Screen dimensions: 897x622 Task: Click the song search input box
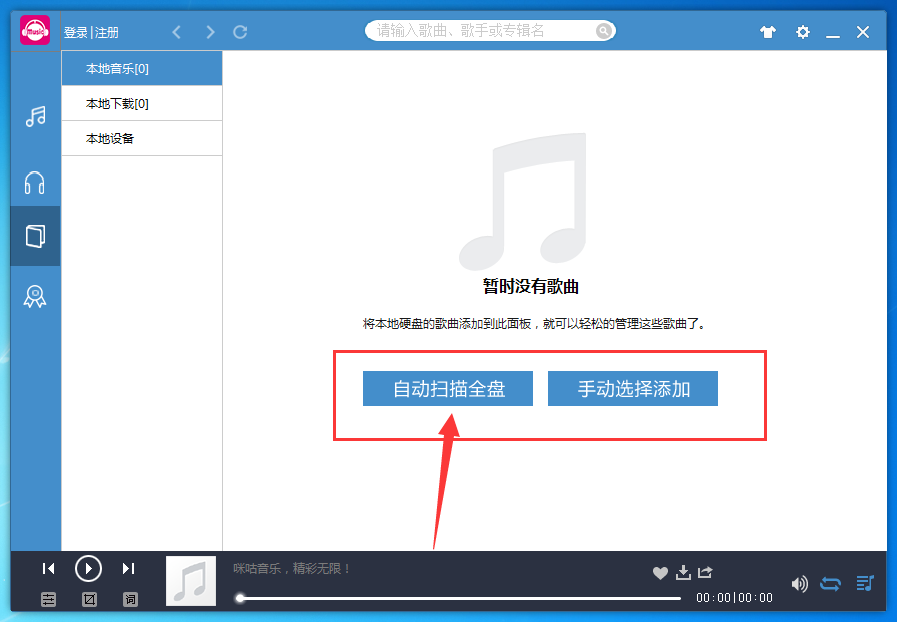[x=480, y=31]
